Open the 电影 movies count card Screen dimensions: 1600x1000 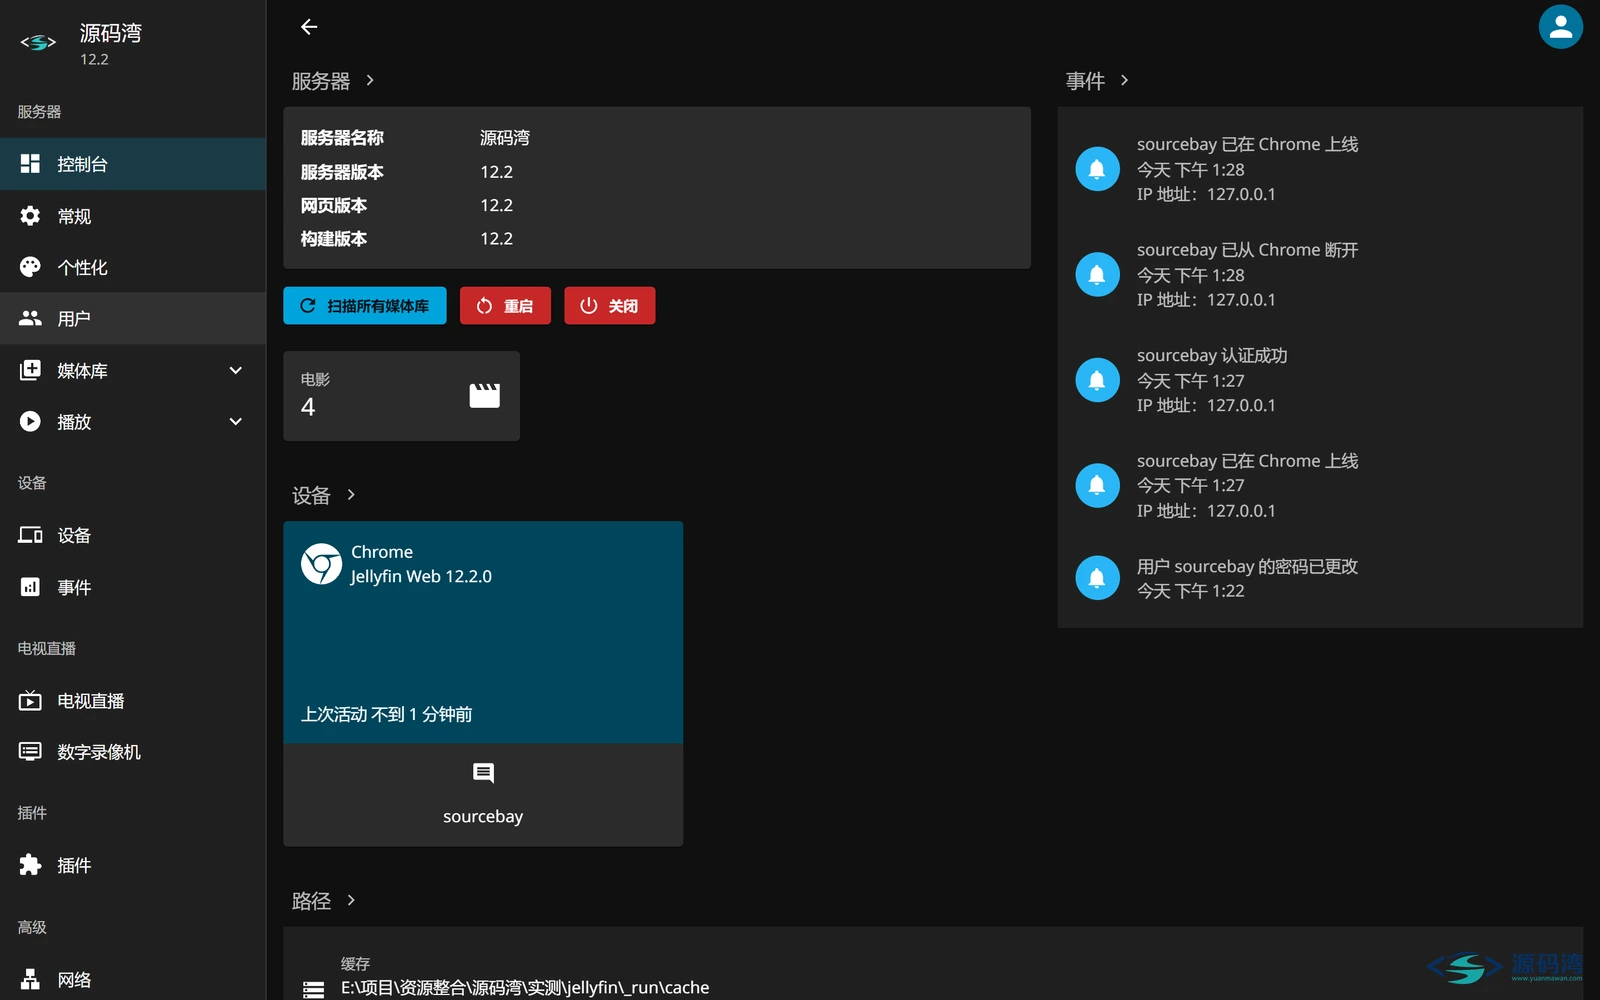[401, 396]
